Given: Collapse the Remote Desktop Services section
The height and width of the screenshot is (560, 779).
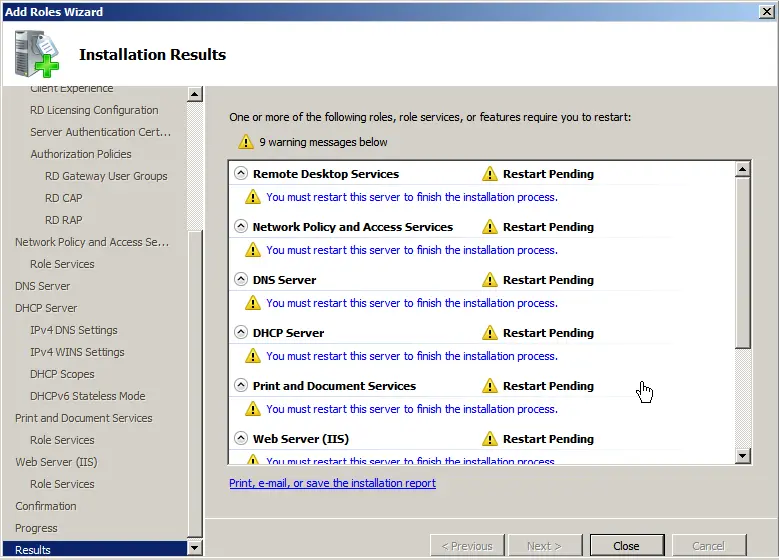Looking at the screenshot, I should click(x=240, y=174).
